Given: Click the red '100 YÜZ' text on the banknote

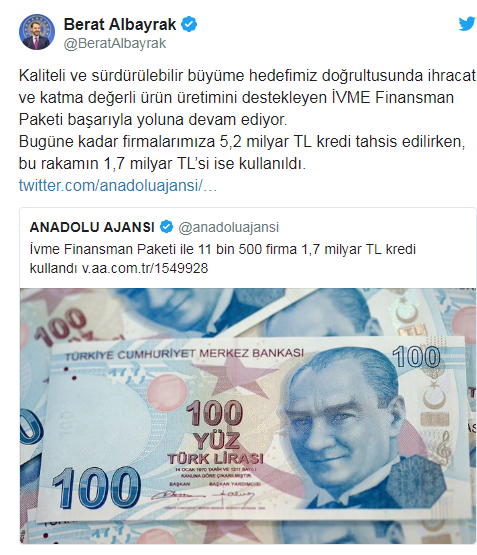Looking at the screenshot, I should (215, 424).
